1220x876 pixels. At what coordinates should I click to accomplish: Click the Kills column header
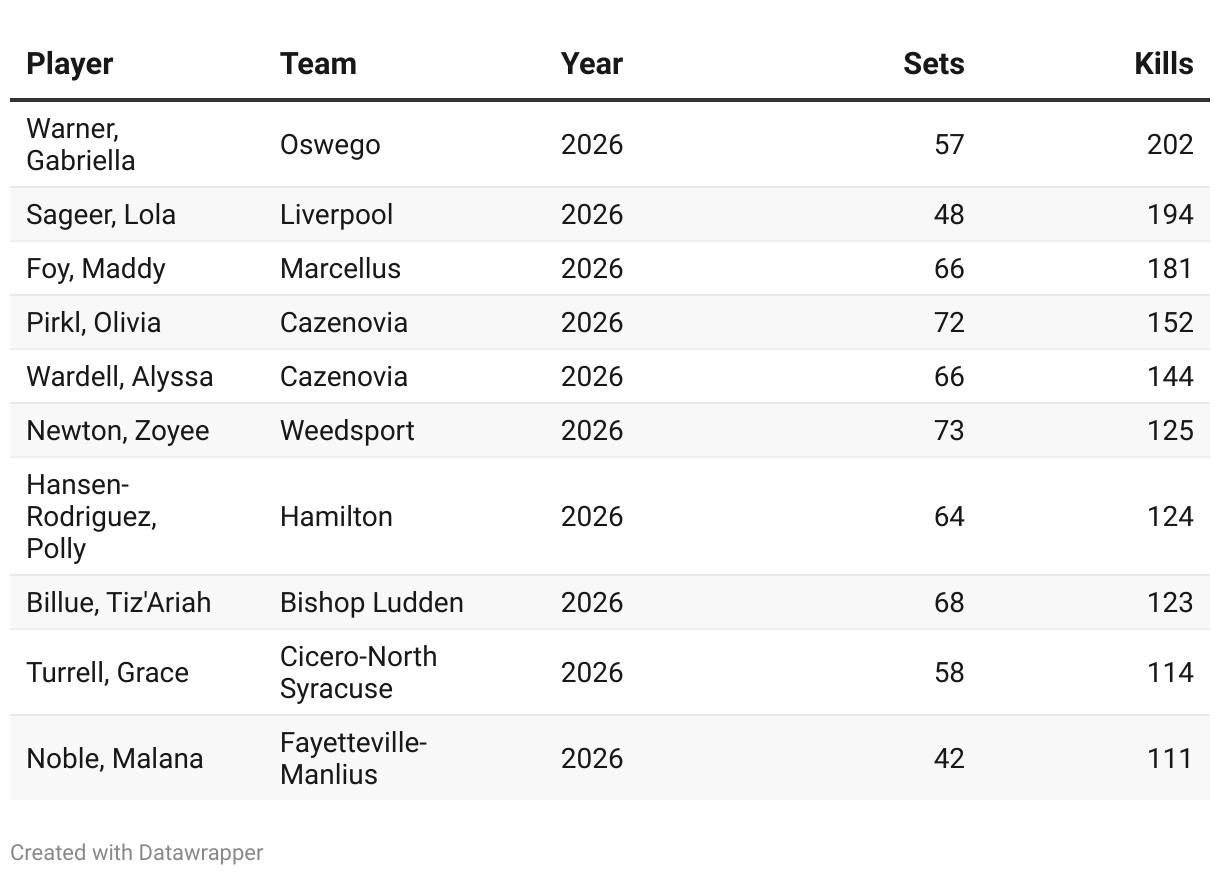(1163, 64)
